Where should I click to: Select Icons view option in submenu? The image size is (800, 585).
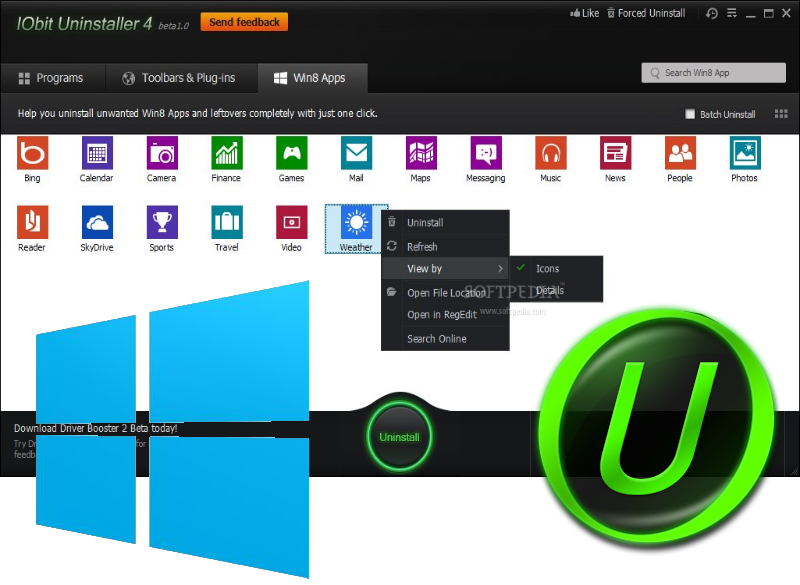click(x=547, y=269)
